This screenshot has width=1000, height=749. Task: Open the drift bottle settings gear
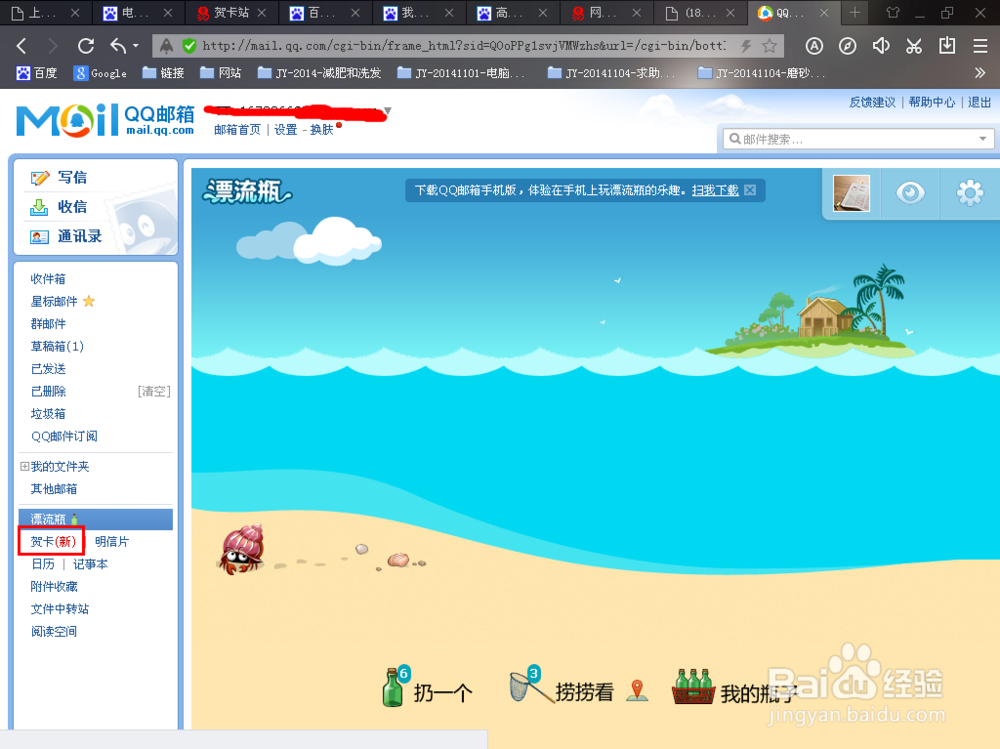[x=967, y=193]
